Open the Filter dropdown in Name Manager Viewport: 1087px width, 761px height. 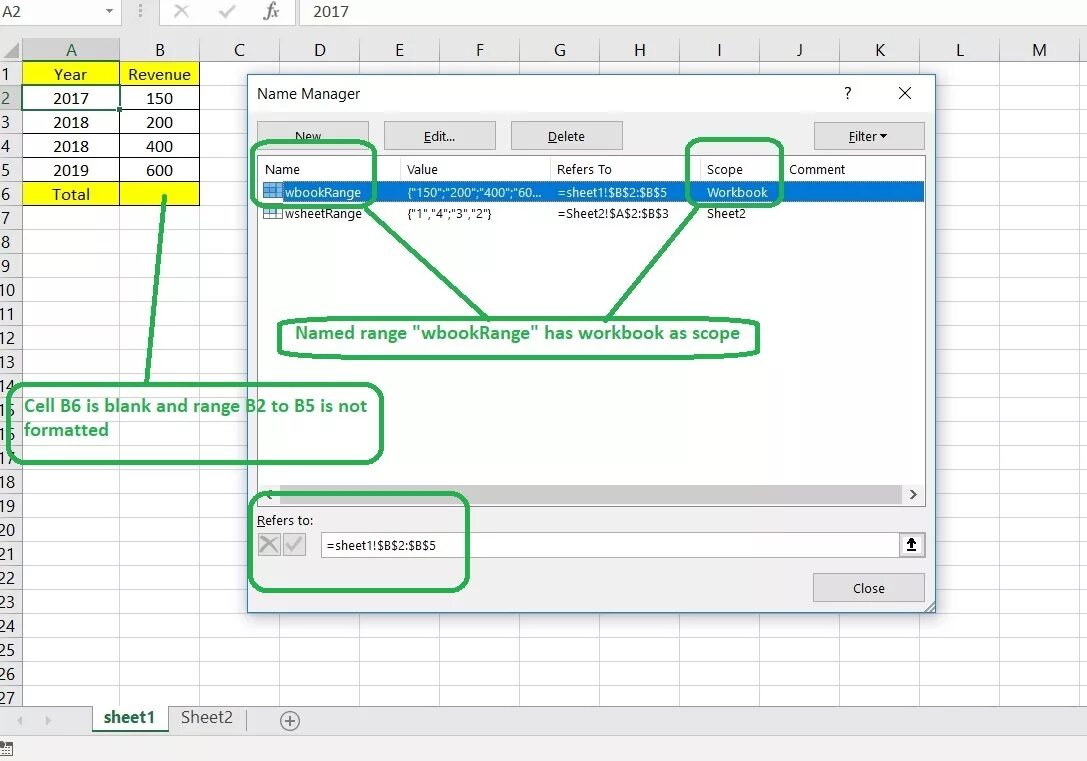(x=869, y=135)
